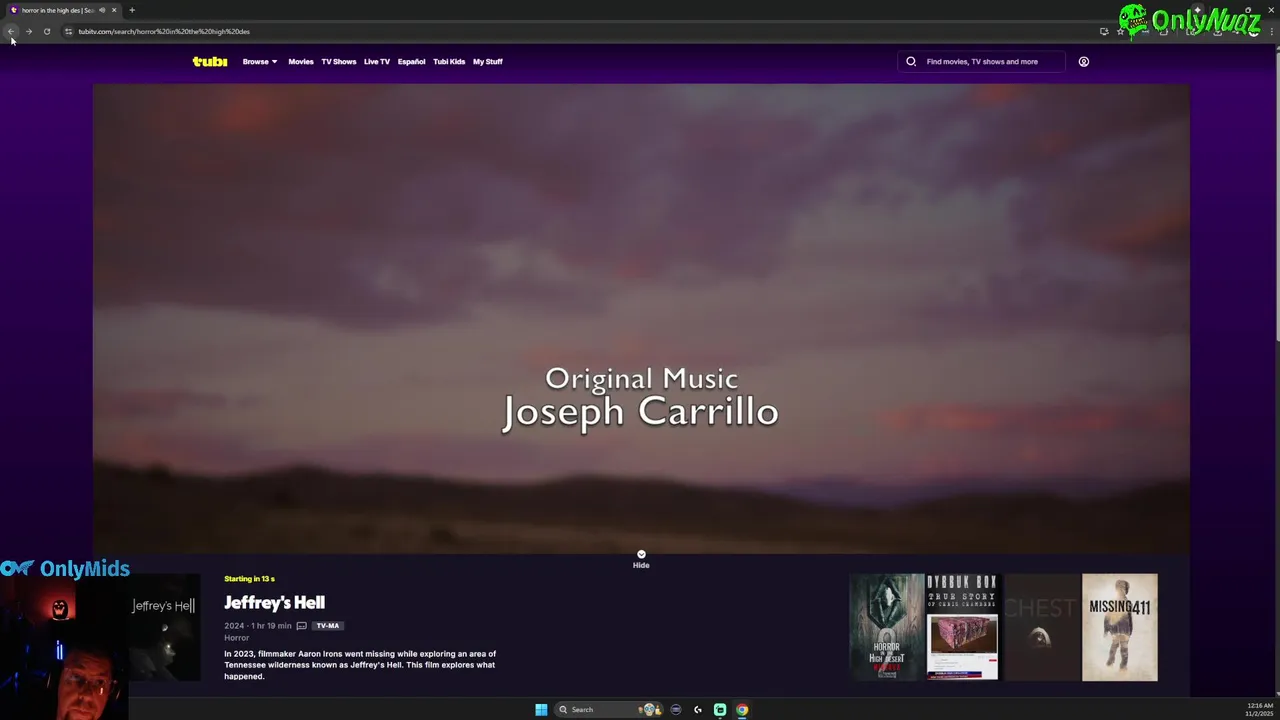Select the Missing 411 poster thumbnail
The width and height of the screenshot is (1280, 720).
point(1120,627)
